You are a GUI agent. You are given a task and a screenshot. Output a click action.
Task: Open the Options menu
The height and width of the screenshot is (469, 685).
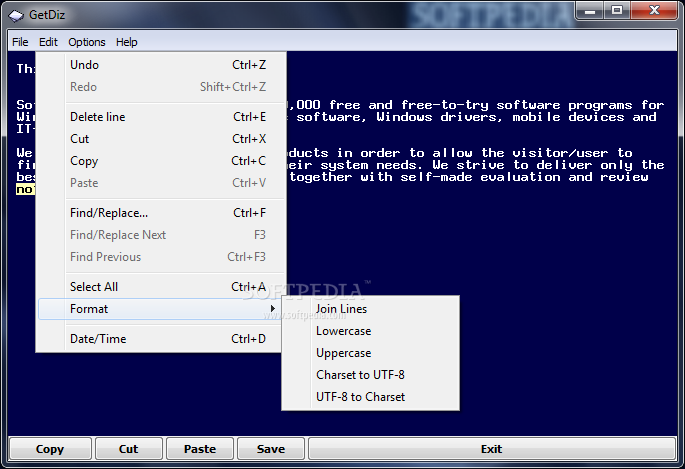click(x=86, y=42)
